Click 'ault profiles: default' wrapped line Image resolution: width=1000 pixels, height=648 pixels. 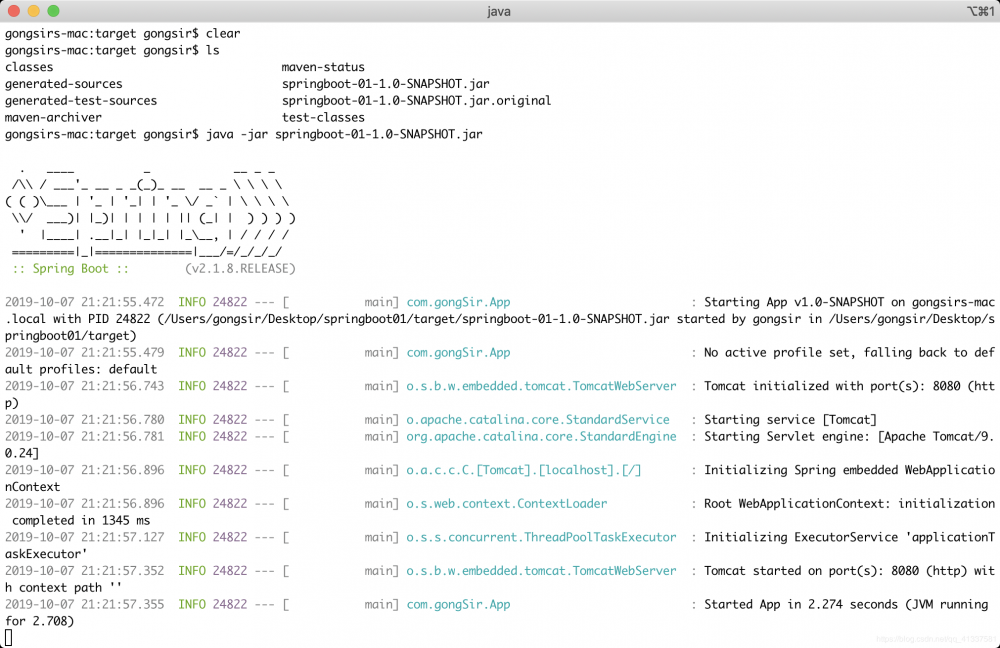81,369
